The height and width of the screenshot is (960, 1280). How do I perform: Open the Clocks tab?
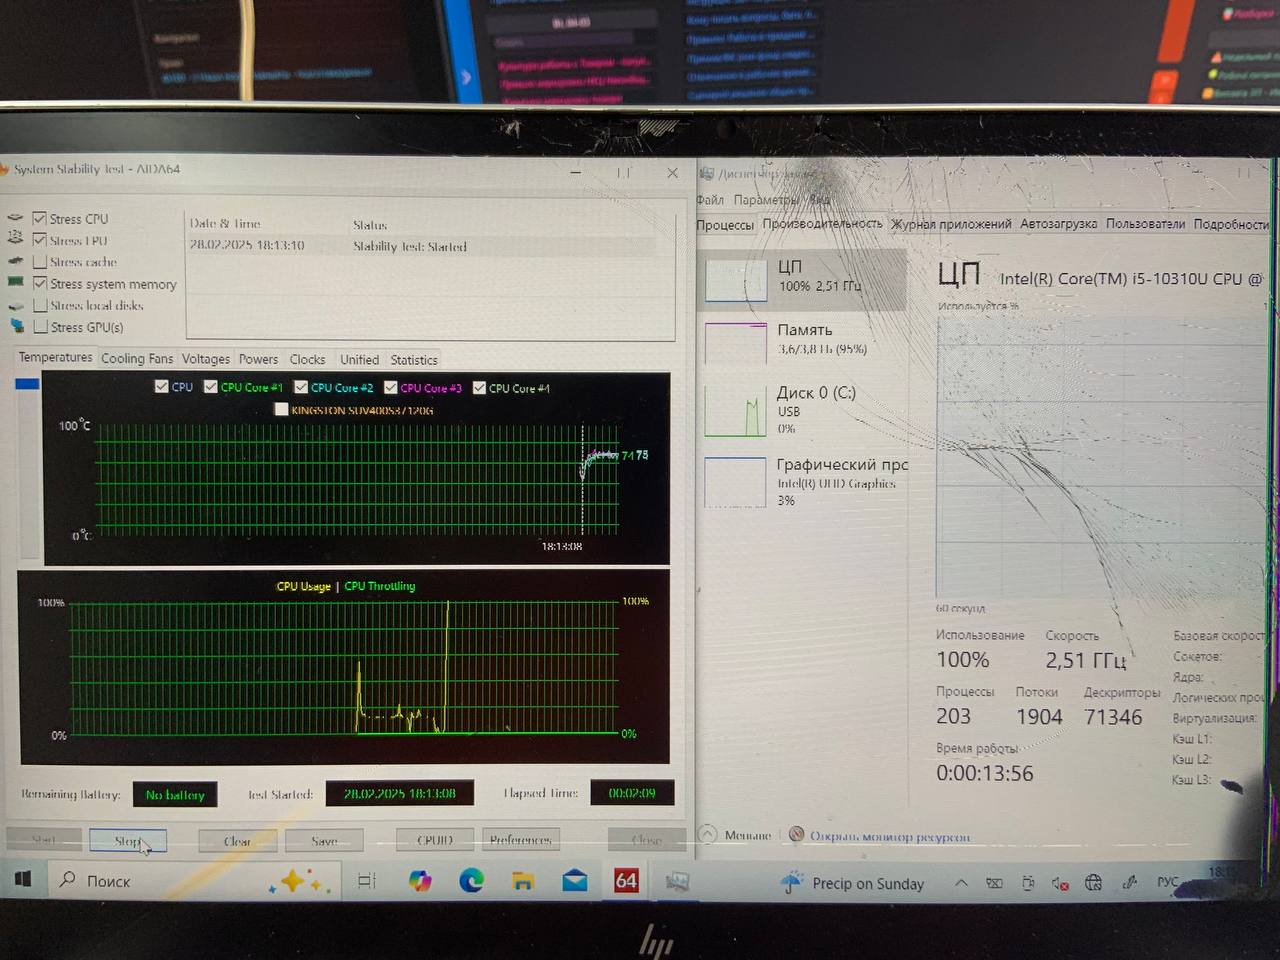tap(307, 359)
